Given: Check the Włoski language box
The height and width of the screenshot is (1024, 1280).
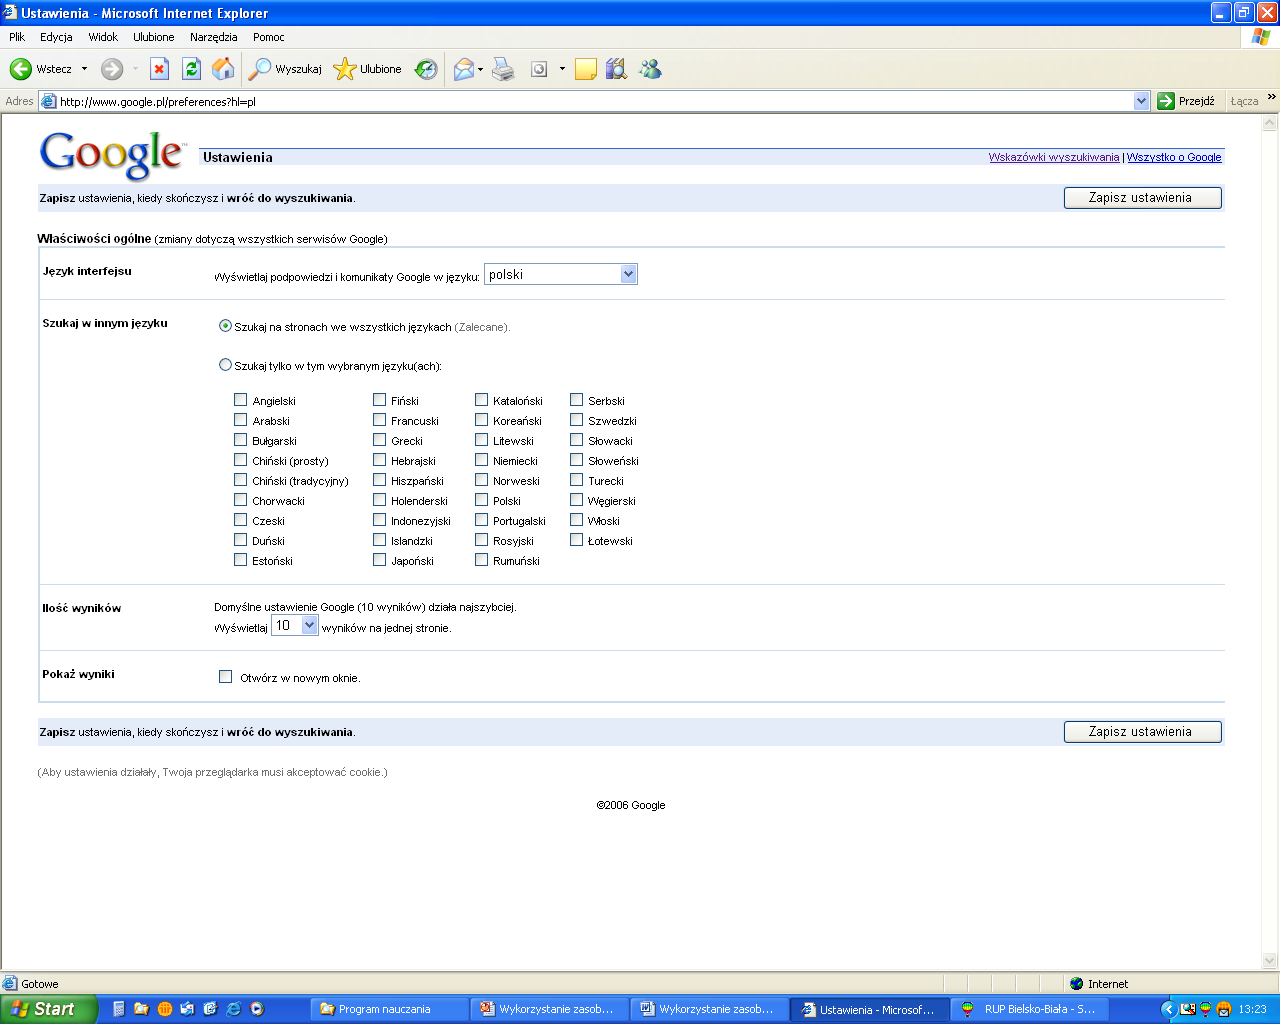Looking at the screenshot, I should (x=576, y=520).
